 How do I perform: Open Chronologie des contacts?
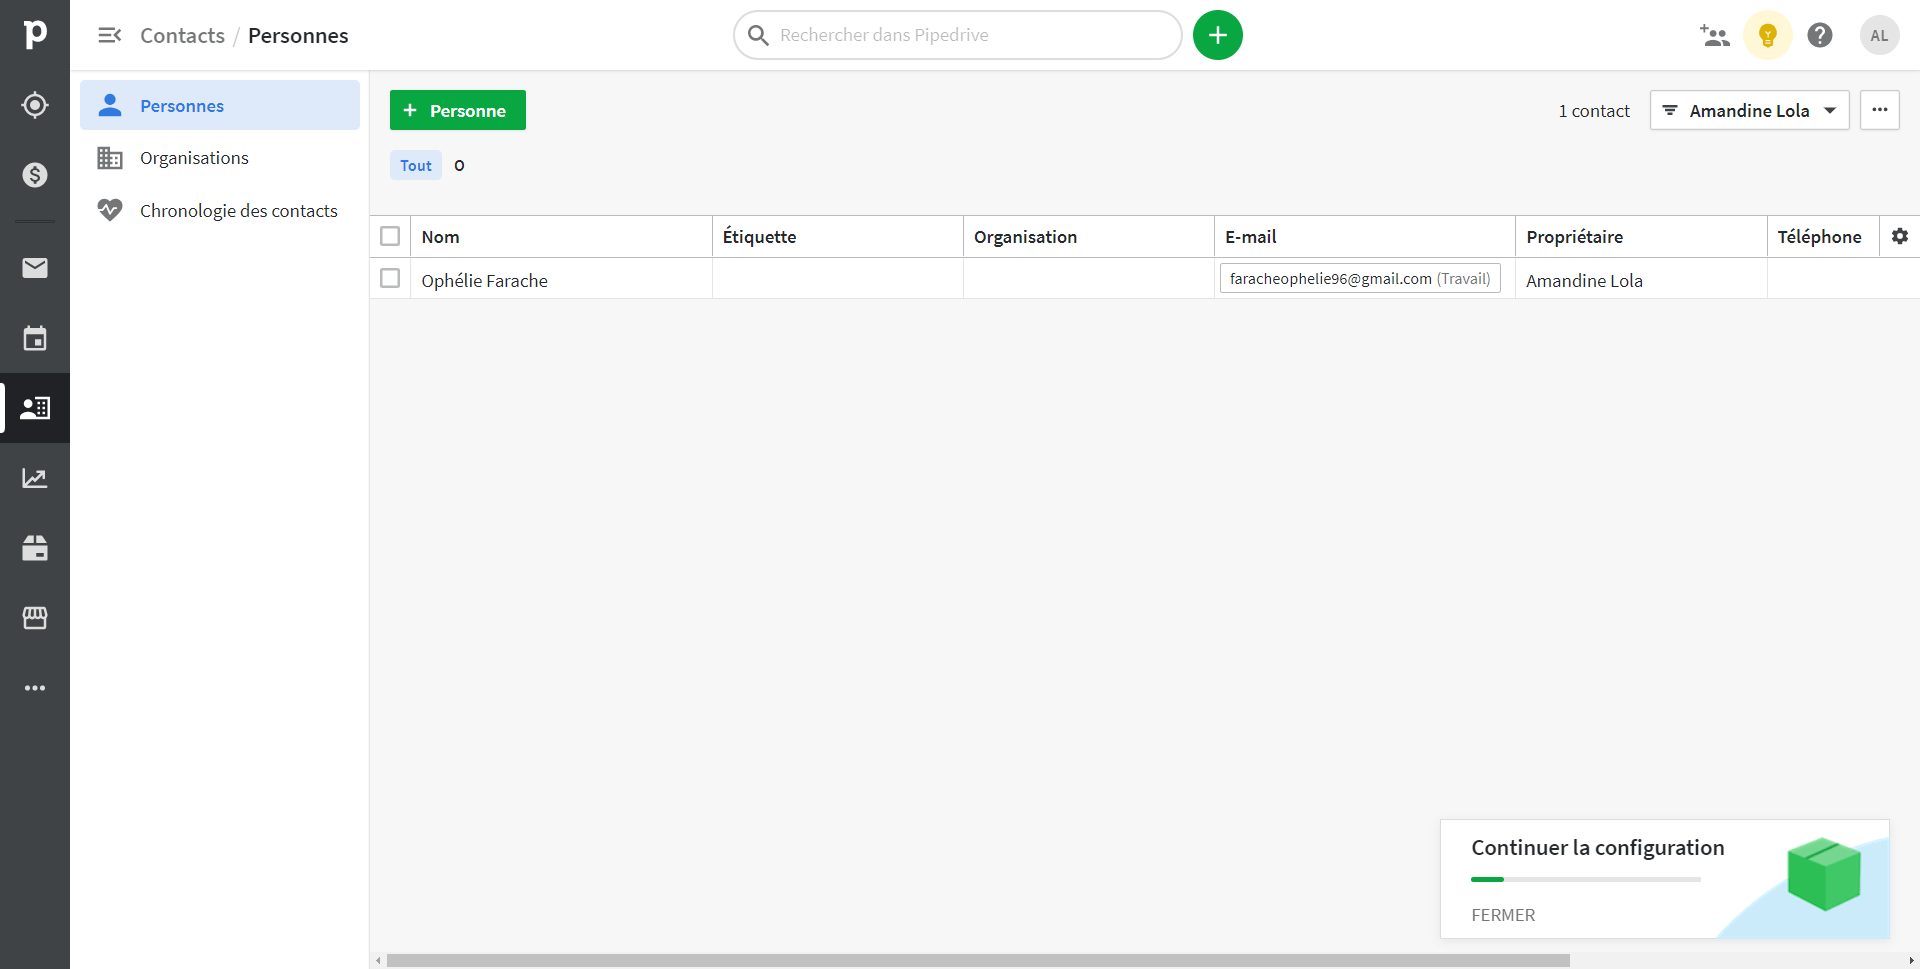click(x=220, y=211)
